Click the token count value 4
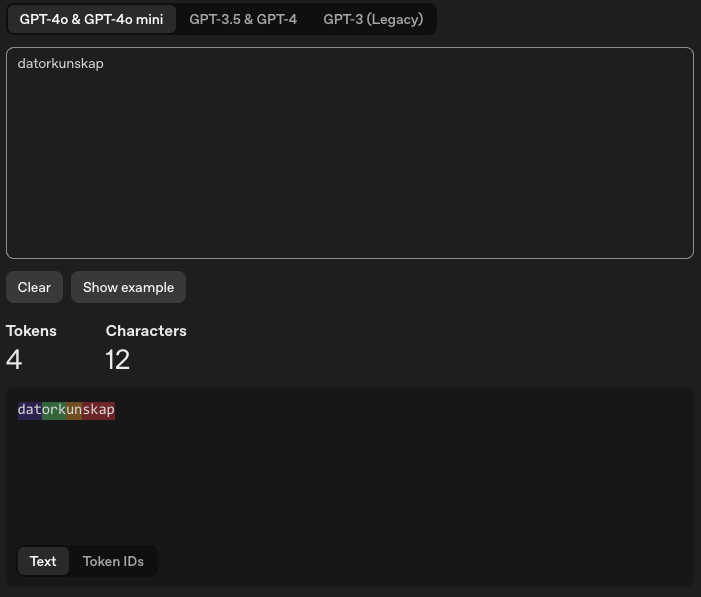The image size is (701, 597). click(14, 360)
